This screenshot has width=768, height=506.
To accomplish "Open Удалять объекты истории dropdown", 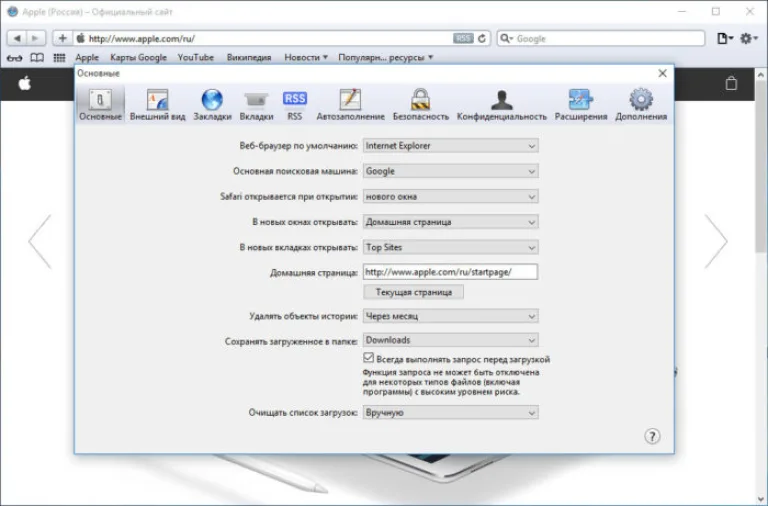I will [x=450, y=316].
